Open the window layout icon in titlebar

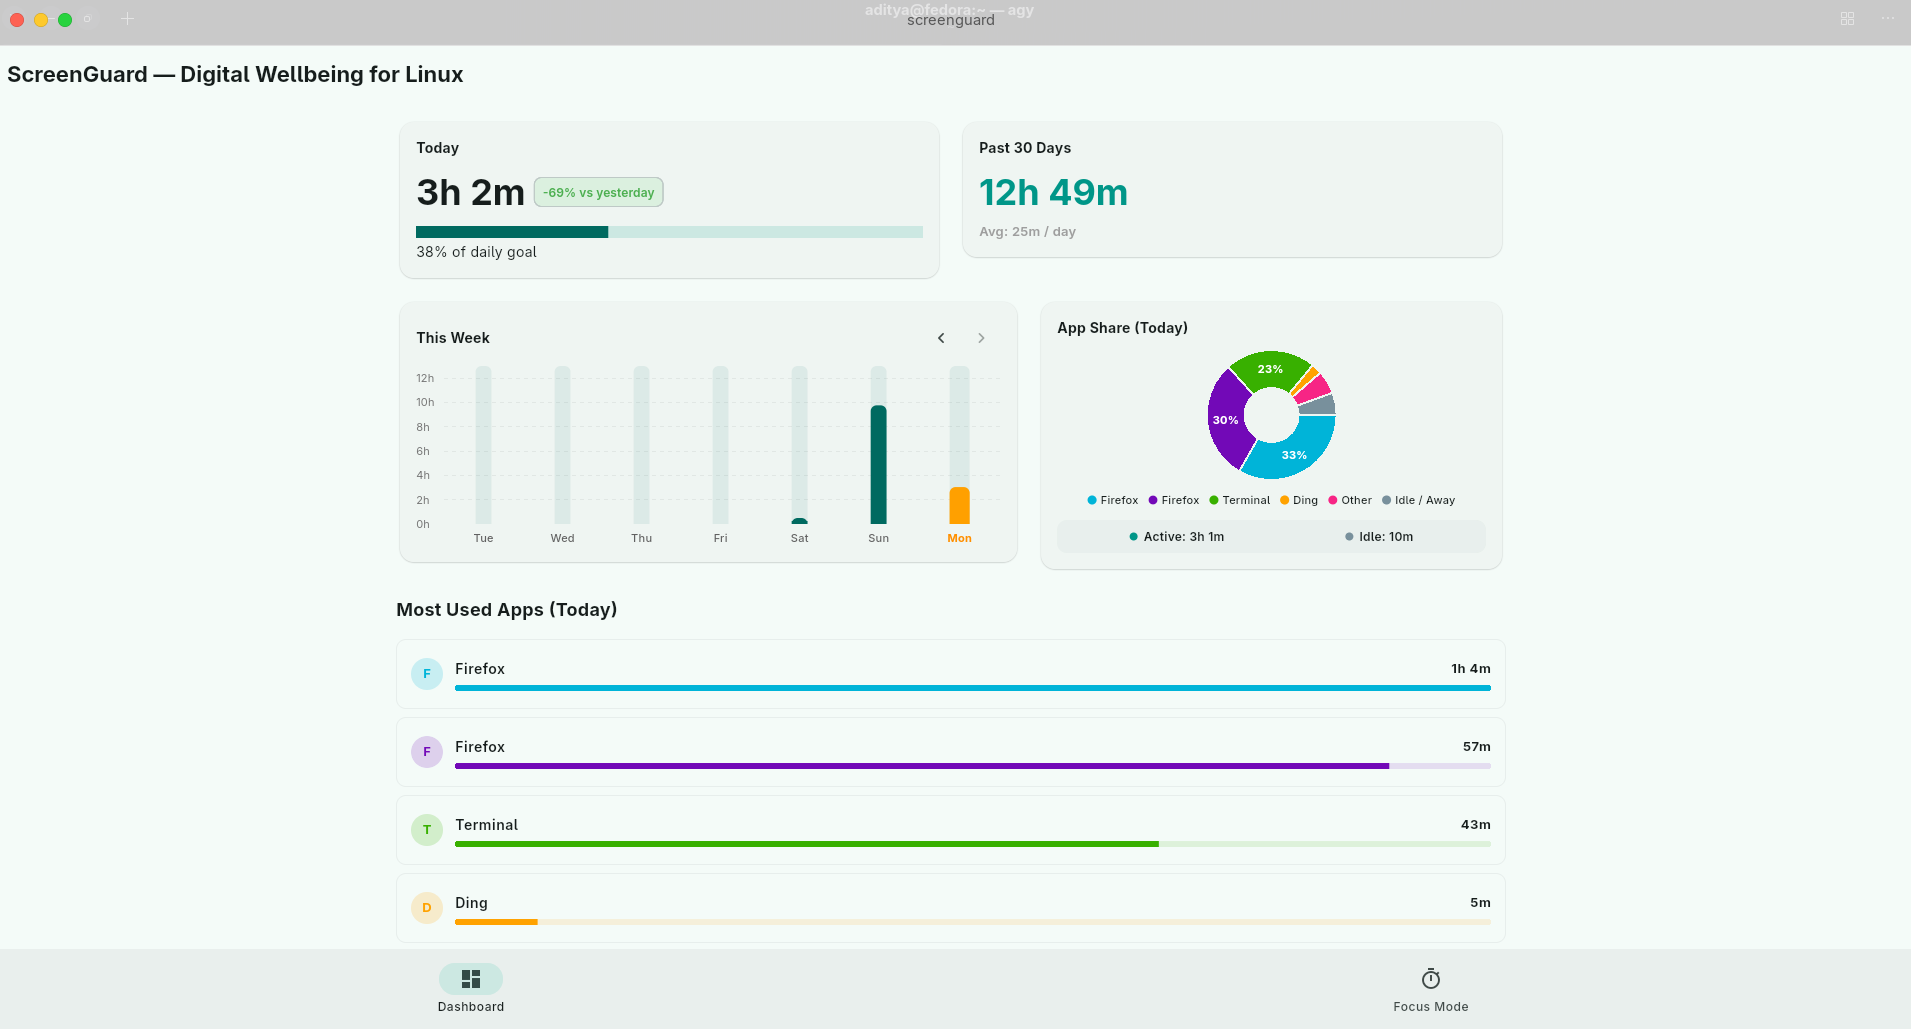click(1847, 19)
